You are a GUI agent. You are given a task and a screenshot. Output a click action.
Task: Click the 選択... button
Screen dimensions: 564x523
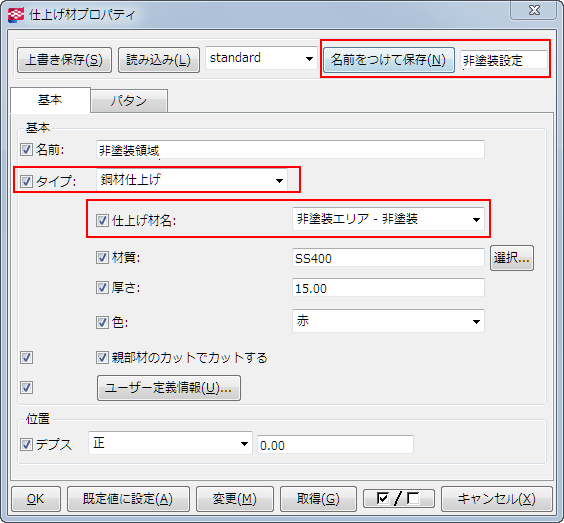pyautogui.click(x=511, y=258)
